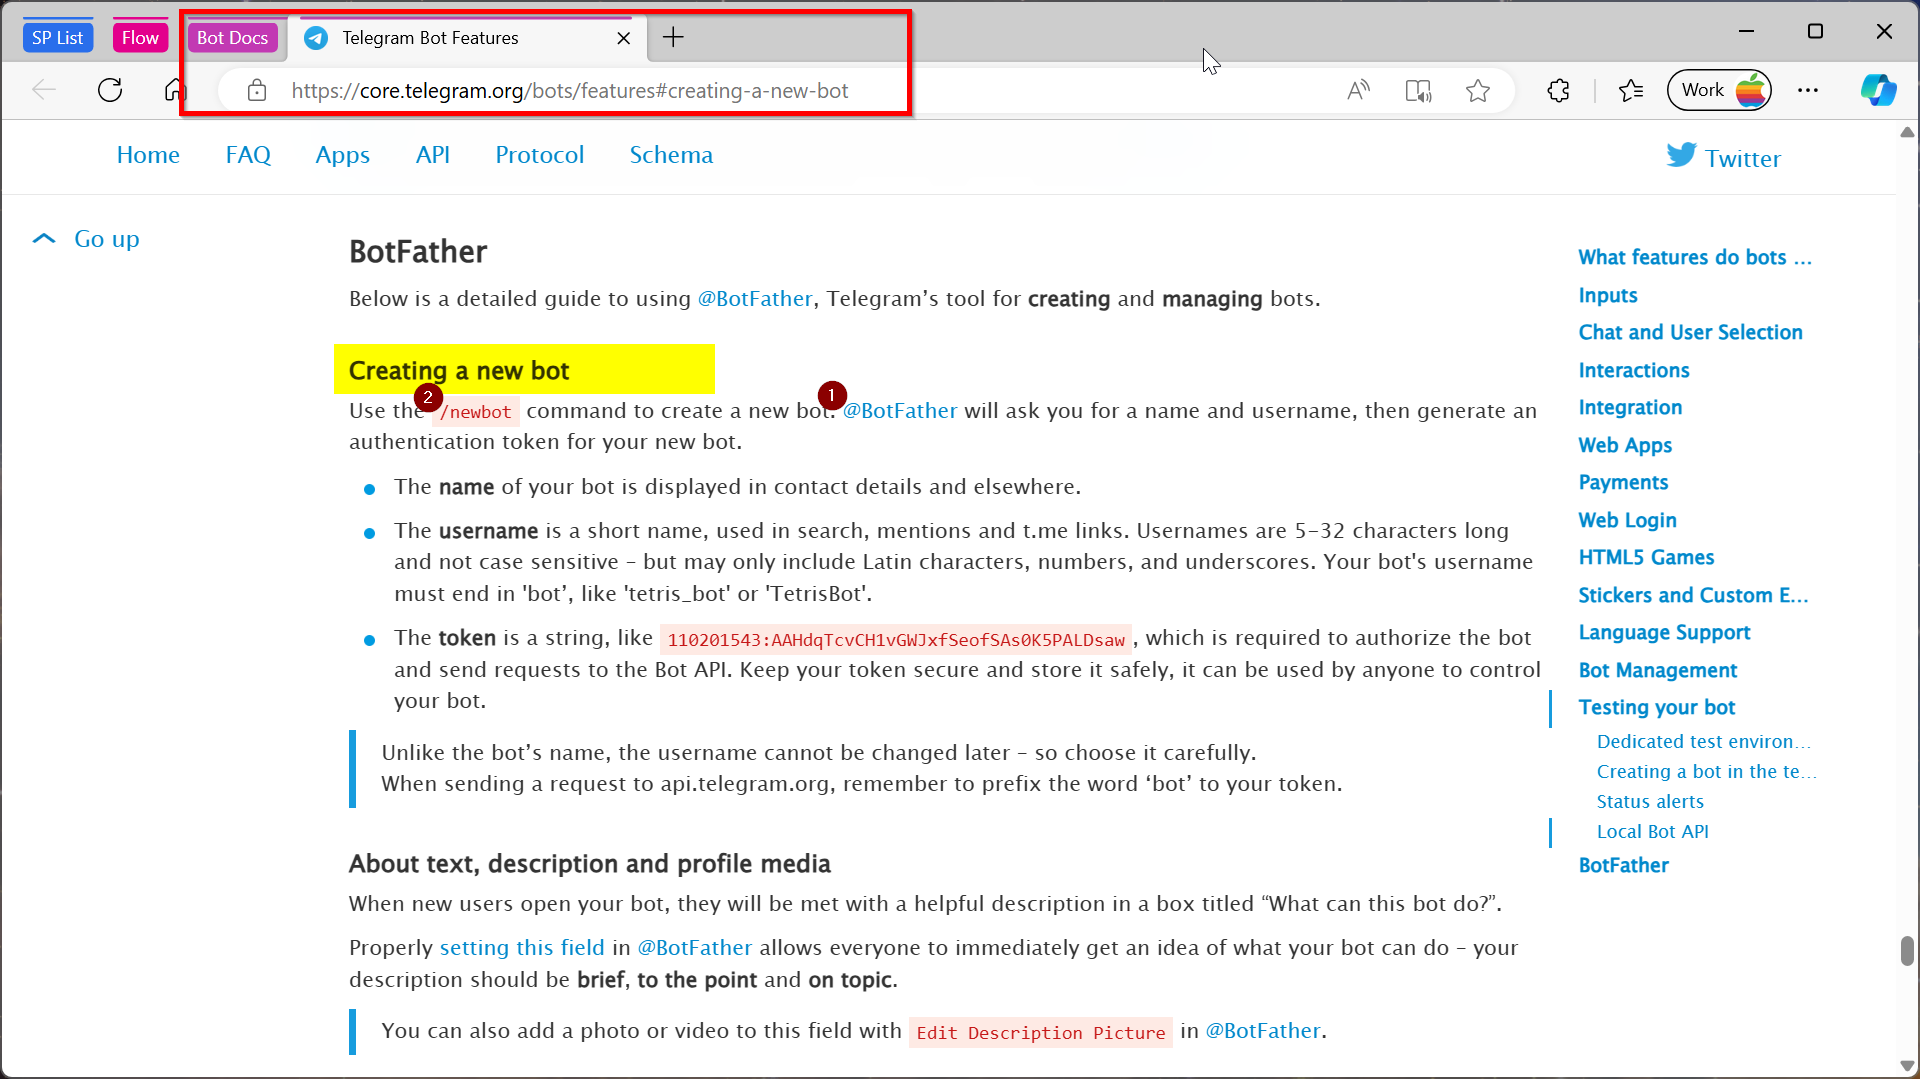Open 'Creating a bot in the te…' sublink
The height and width of the screenshot is (1079, 1920).
click(x=1706, y=772)
